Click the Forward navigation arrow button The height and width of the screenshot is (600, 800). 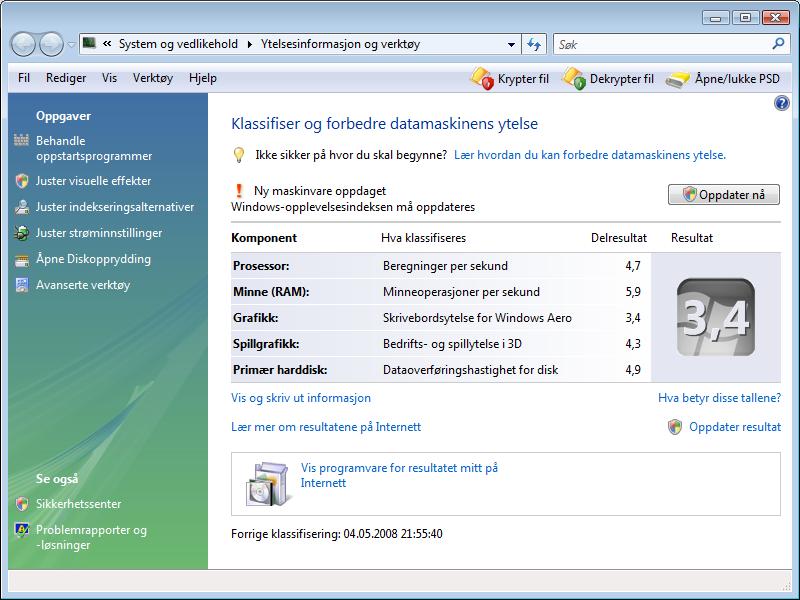tap(51, 44)
